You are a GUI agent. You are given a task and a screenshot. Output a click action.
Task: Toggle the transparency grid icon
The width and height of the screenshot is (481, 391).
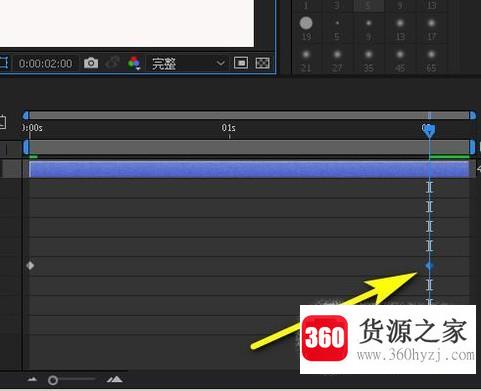tap(262, 63)
